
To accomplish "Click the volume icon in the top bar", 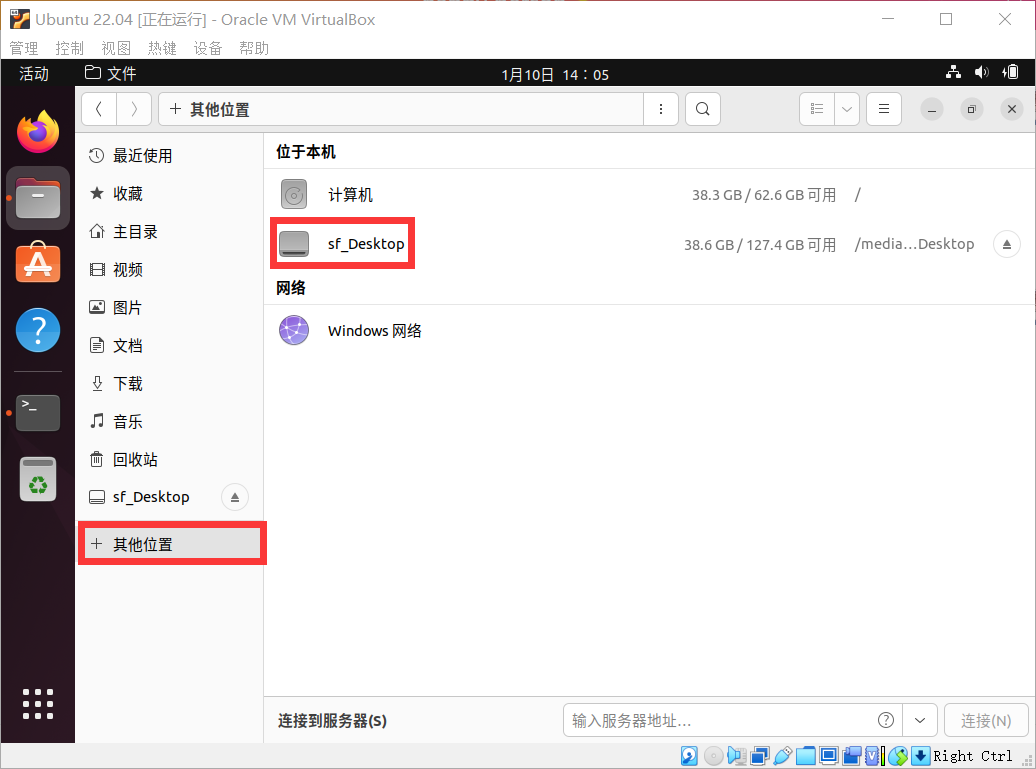I will pyautogui.click(x=981, y=72).
